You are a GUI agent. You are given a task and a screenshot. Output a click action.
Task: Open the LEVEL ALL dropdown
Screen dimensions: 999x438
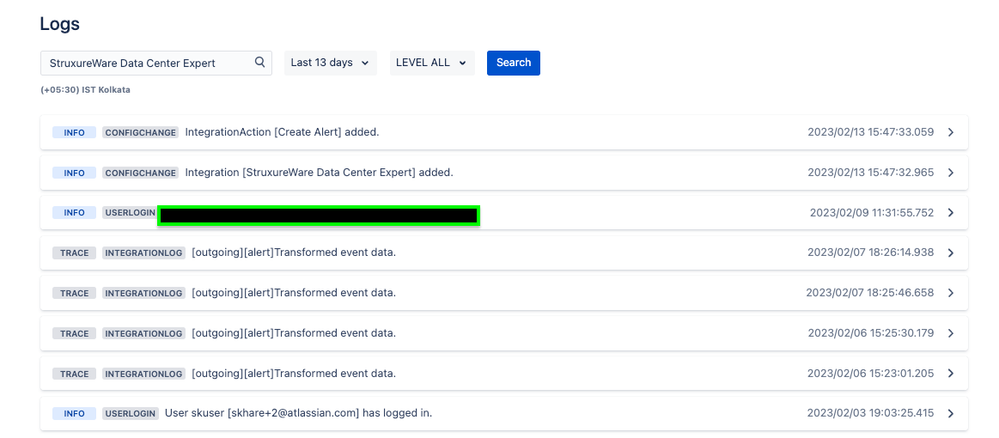(x=432, y=63)
